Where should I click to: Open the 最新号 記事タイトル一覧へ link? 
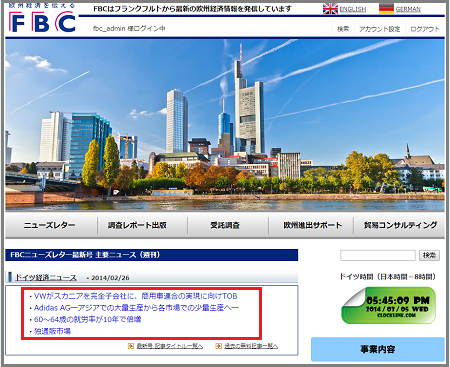coord(170,346)
